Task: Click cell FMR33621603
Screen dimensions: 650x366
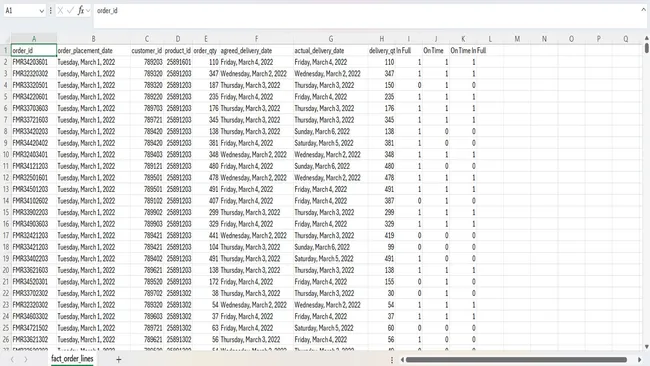Action: [34, 270]
